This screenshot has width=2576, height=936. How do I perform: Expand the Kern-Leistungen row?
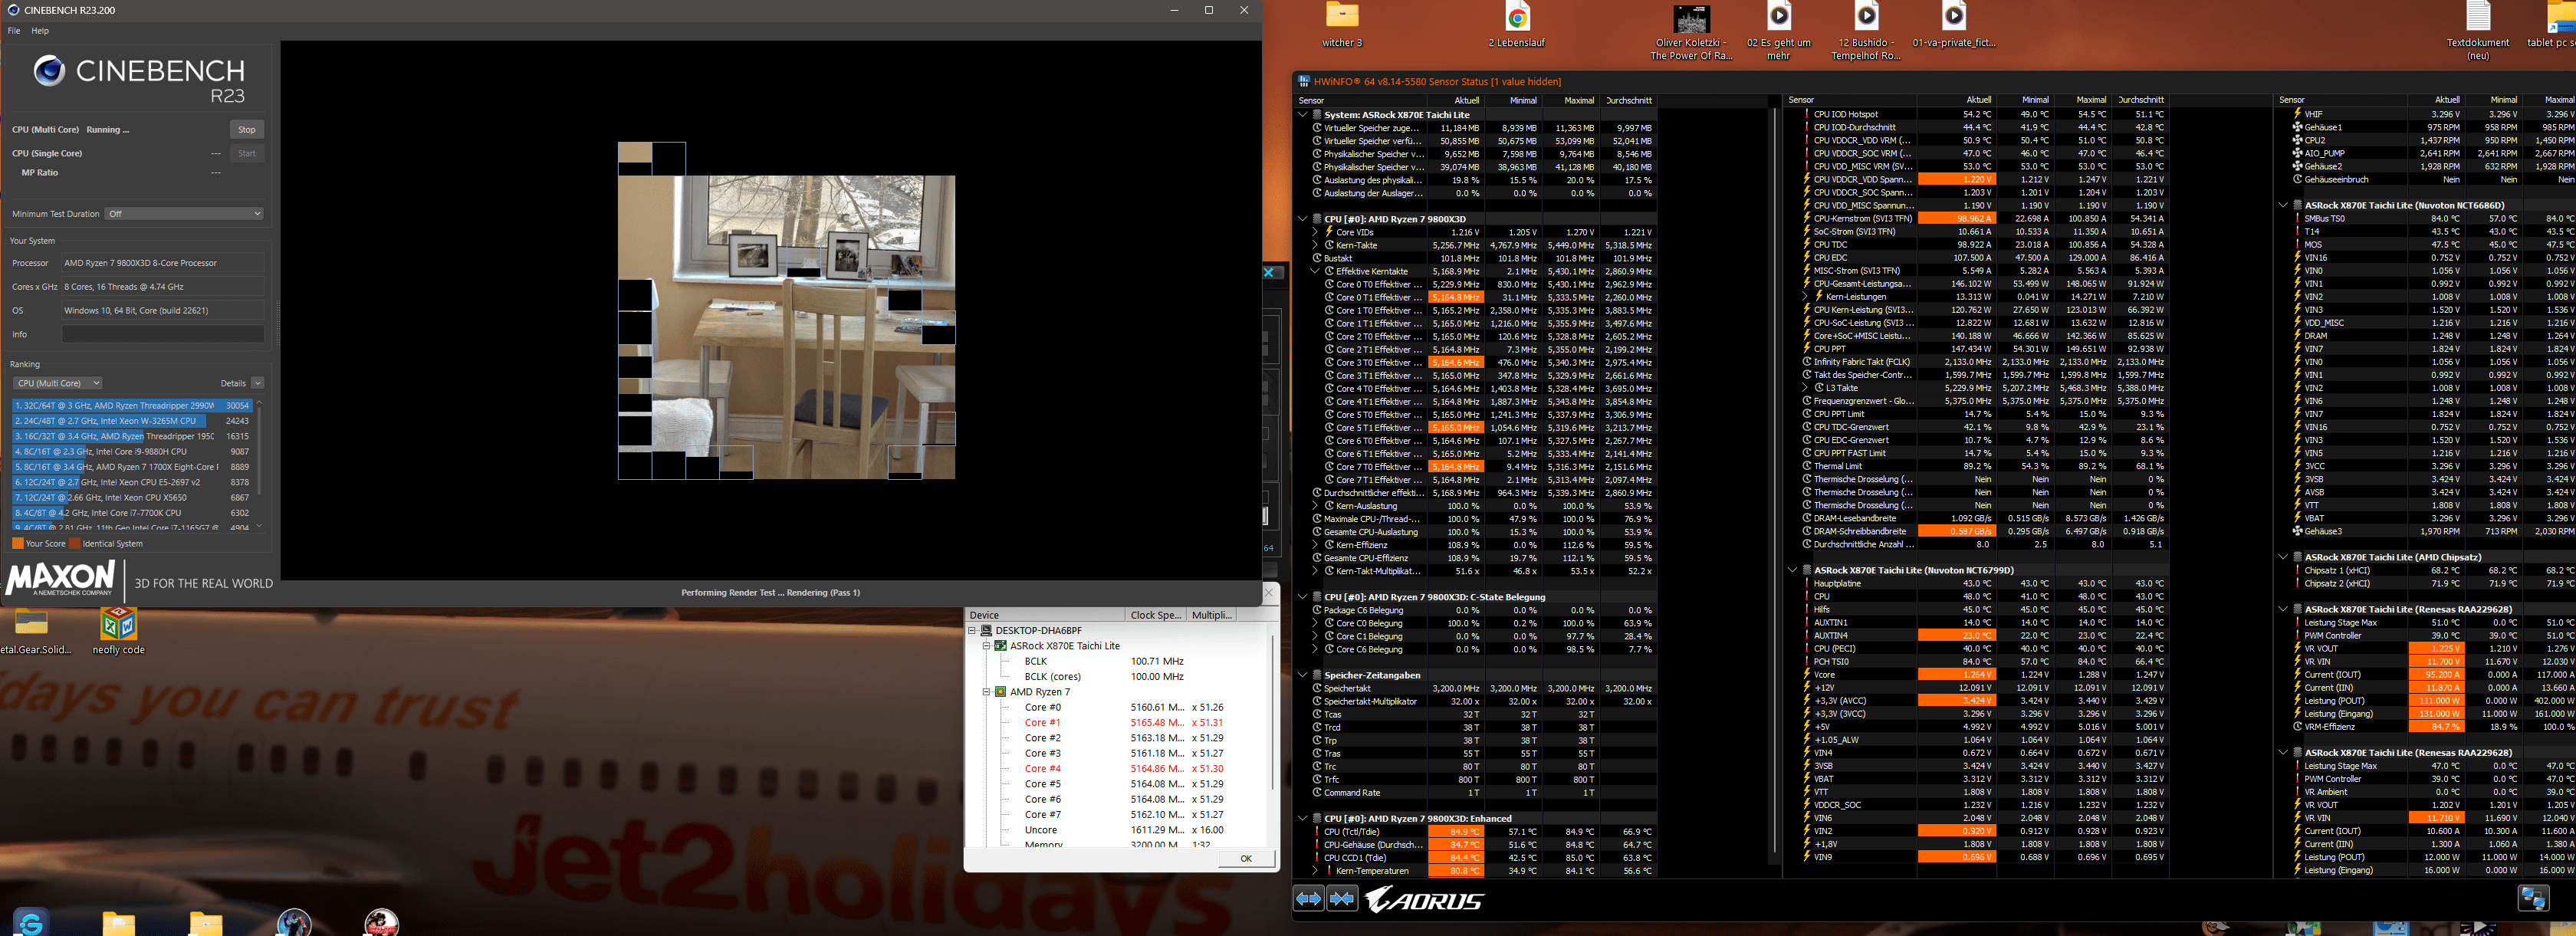point(1806,297)
